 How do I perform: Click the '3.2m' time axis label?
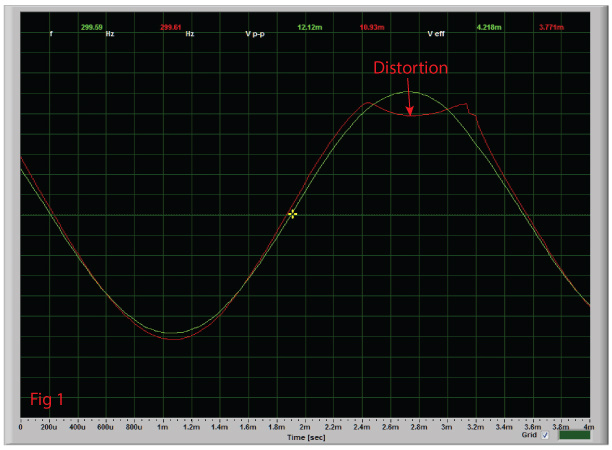pos(475,427)
